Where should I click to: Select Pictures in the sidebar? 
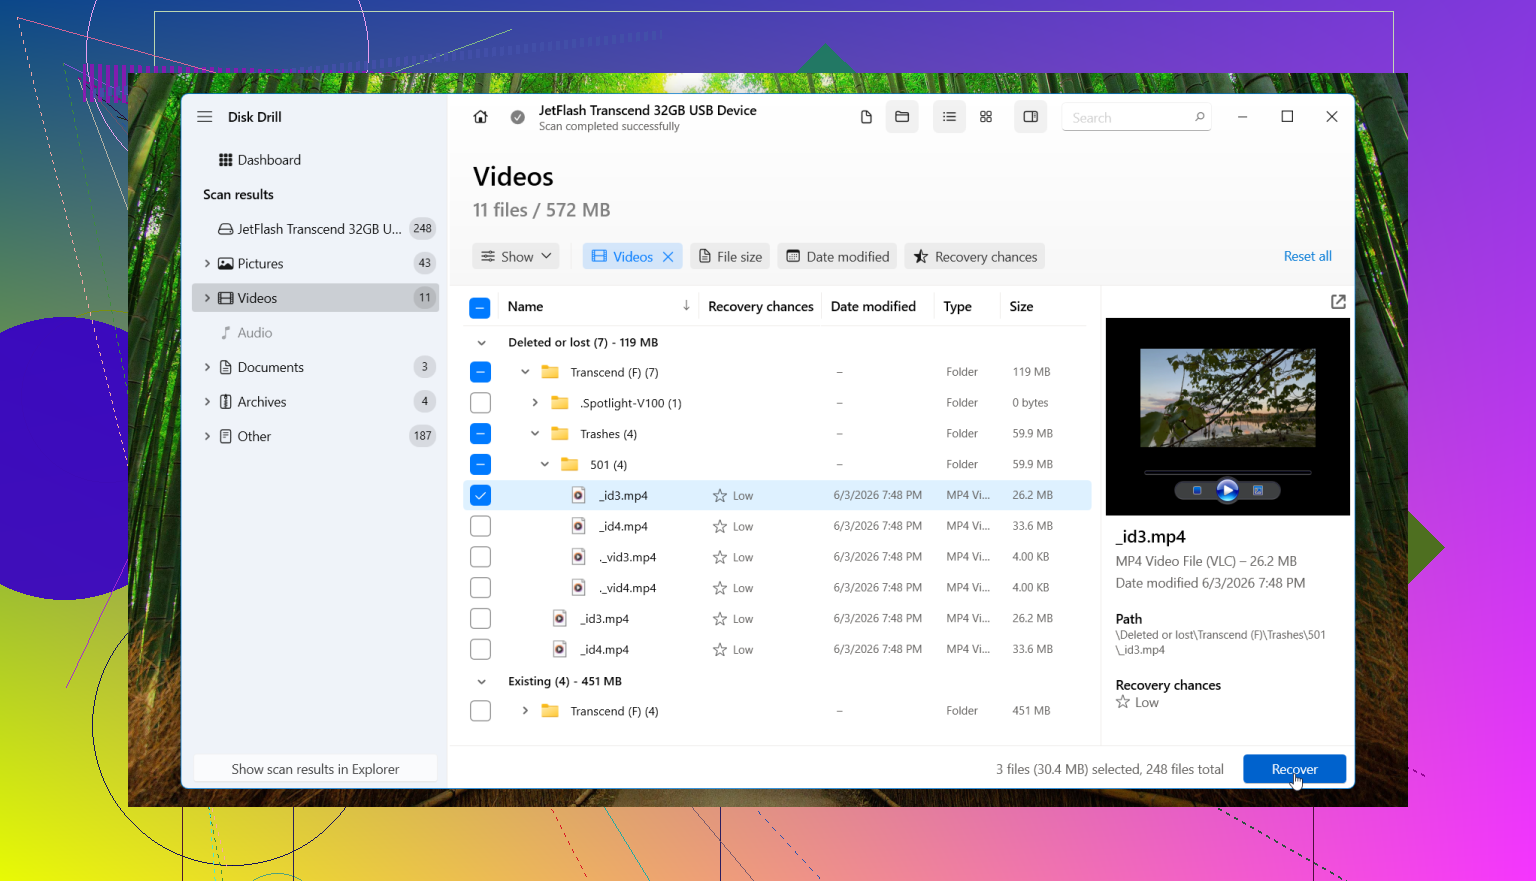315,264
